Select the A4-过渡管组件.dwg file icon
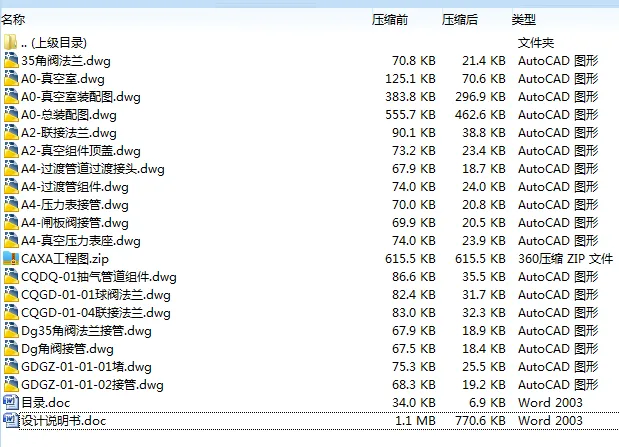The width and height of the screenshot is (619, 447). pos(11,186)
